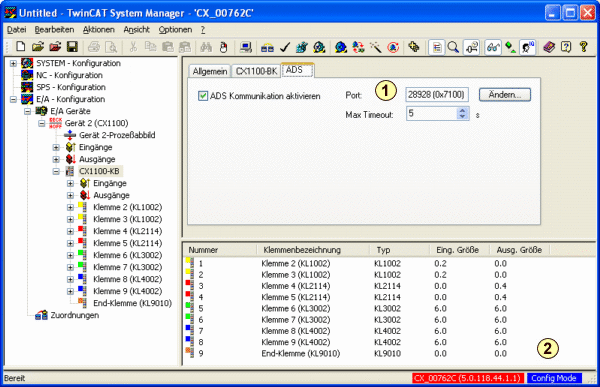Open the Bearbeiten menu

pyautogui.click(x=54, y=29)
